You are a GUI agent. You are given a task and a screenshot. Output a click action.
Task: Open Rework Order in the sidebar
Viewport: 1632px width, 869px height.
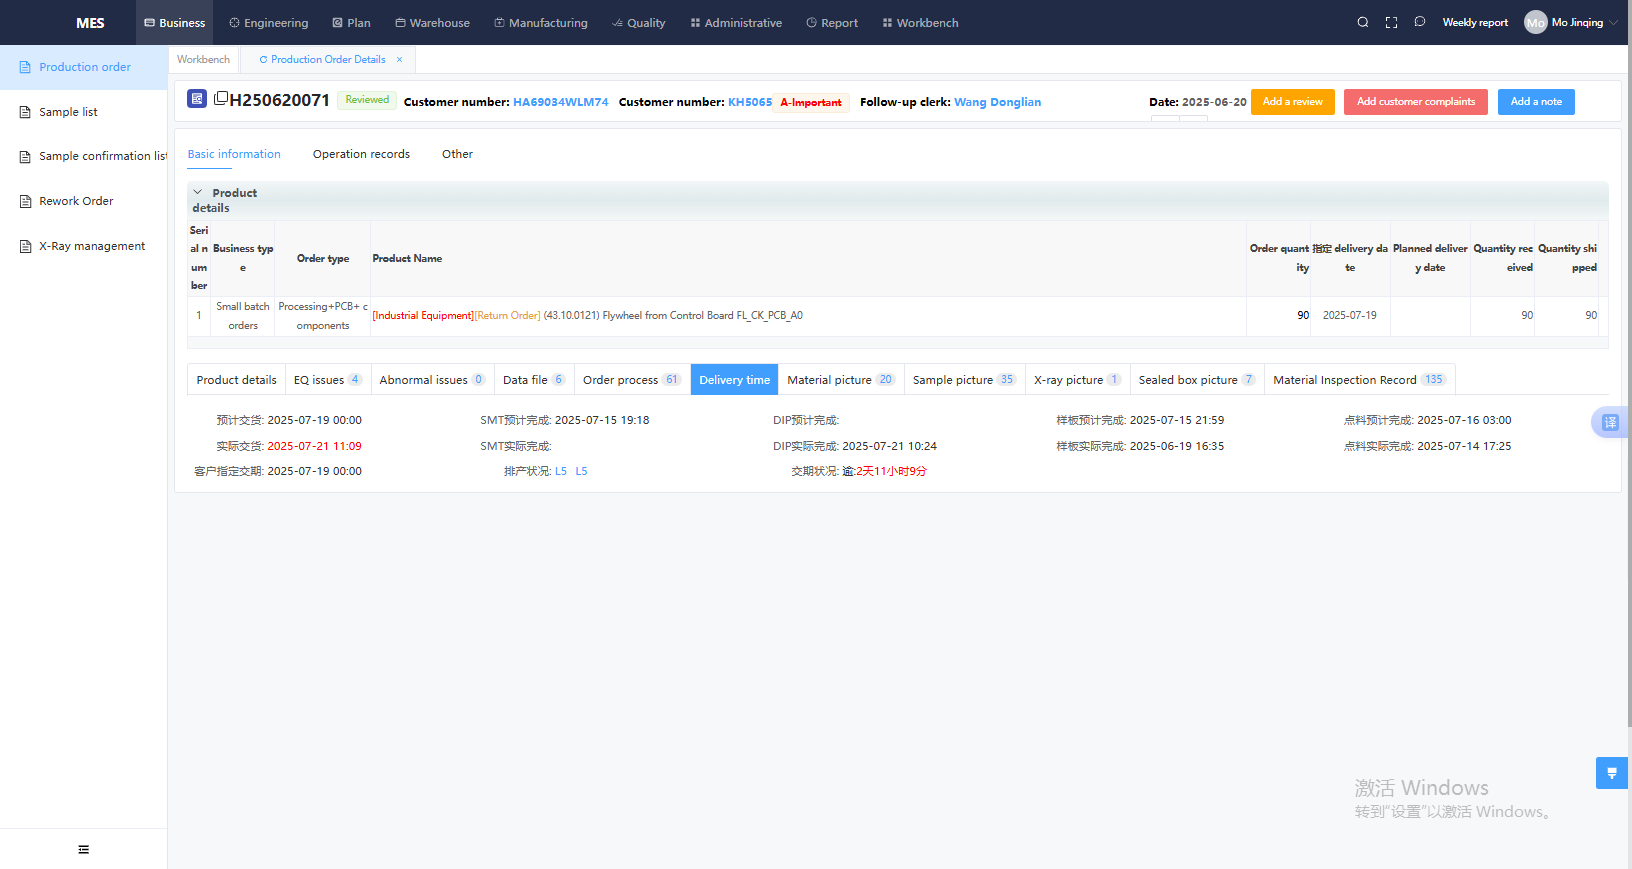76,201
